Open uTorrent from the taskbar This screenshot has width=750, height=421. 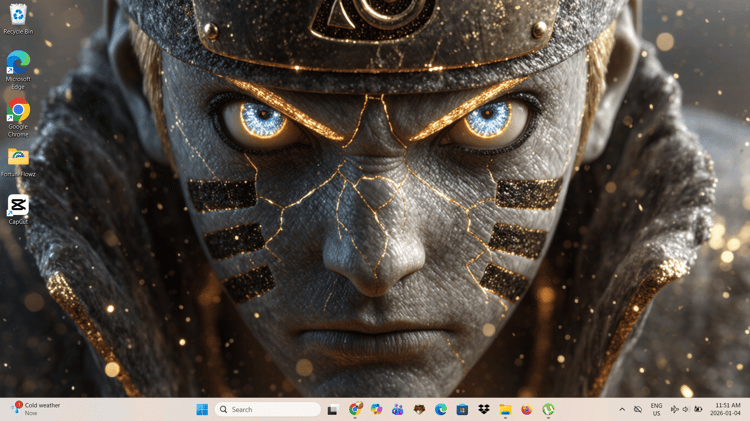[x=548, y=410]
